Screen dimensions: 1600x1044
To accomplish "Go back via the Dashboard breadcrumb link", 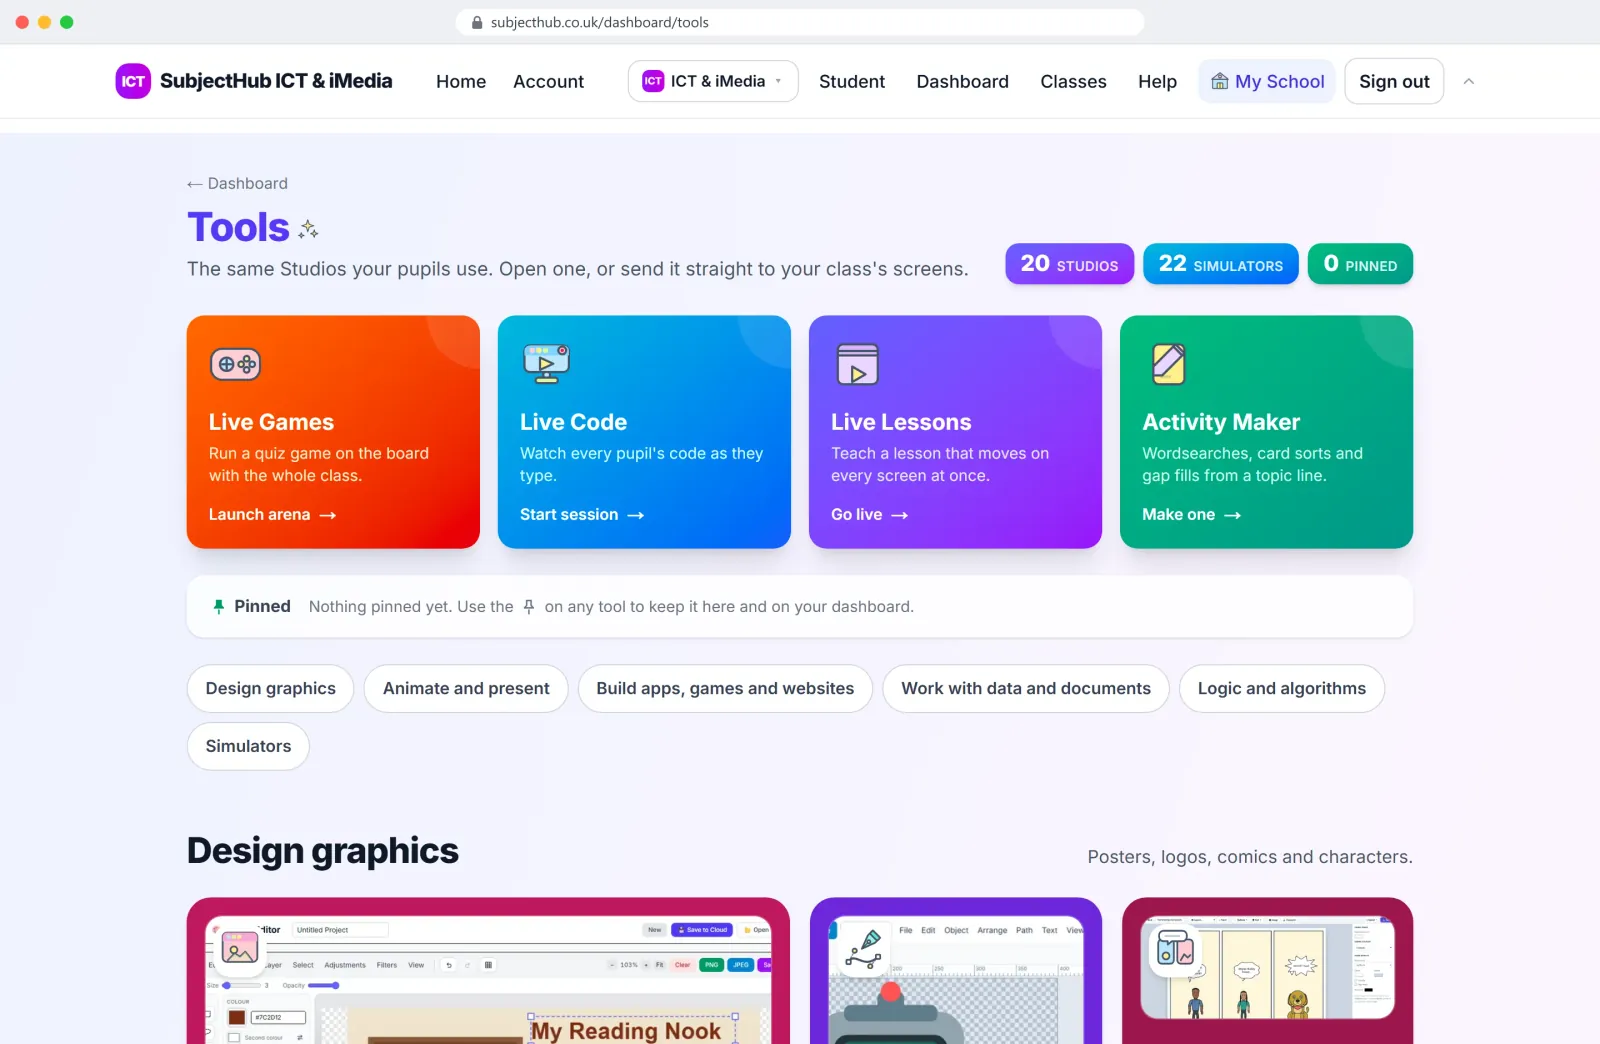I will [237, 183].
